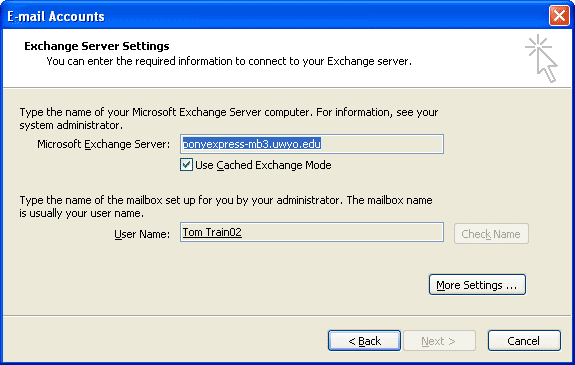Click the User Name field
Screen dimensions: 575x365
(312, 232)
